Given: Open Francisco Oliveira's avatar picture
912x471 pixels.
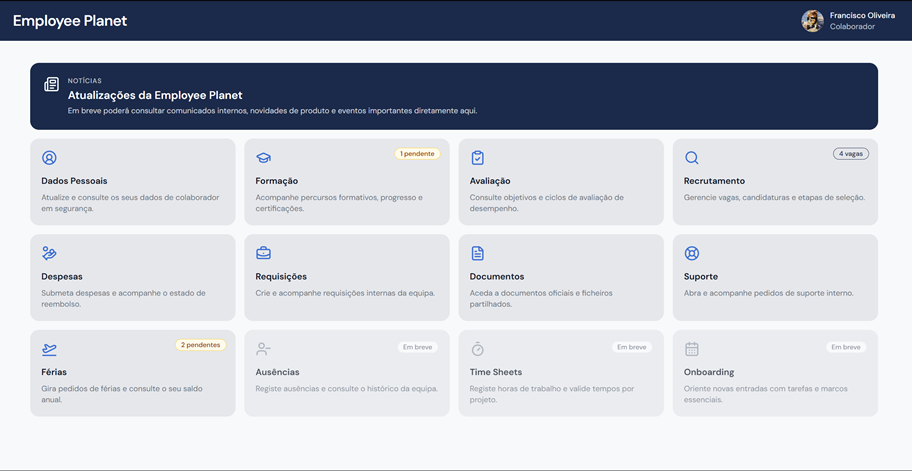Looking at the screenshot, I should point(813,21).
